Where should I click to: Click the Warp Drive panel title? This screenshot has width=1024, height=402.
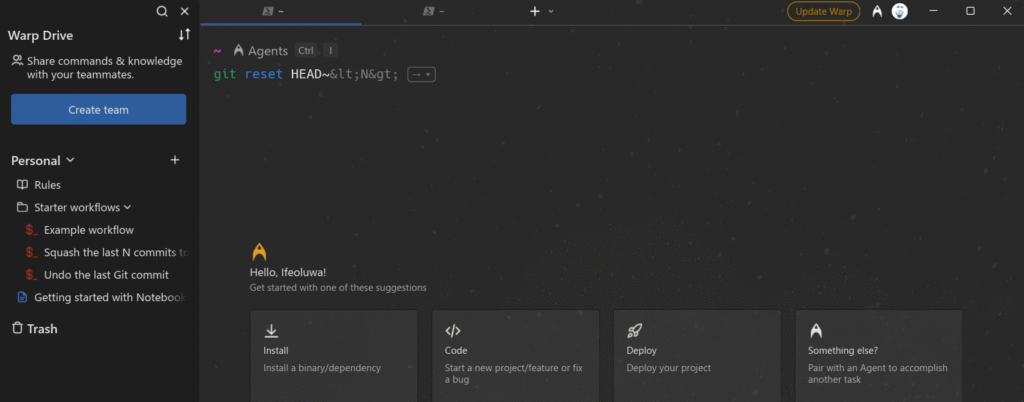(x=40, y=35)
